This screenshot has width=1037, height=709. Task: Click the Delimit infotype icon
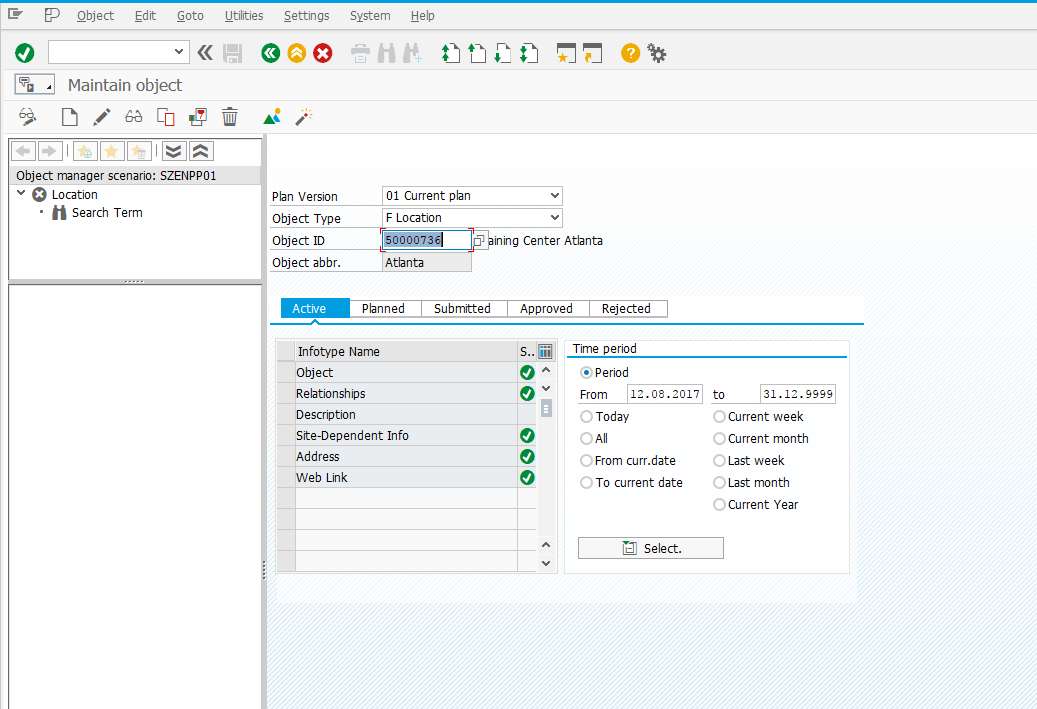[198, 117]
